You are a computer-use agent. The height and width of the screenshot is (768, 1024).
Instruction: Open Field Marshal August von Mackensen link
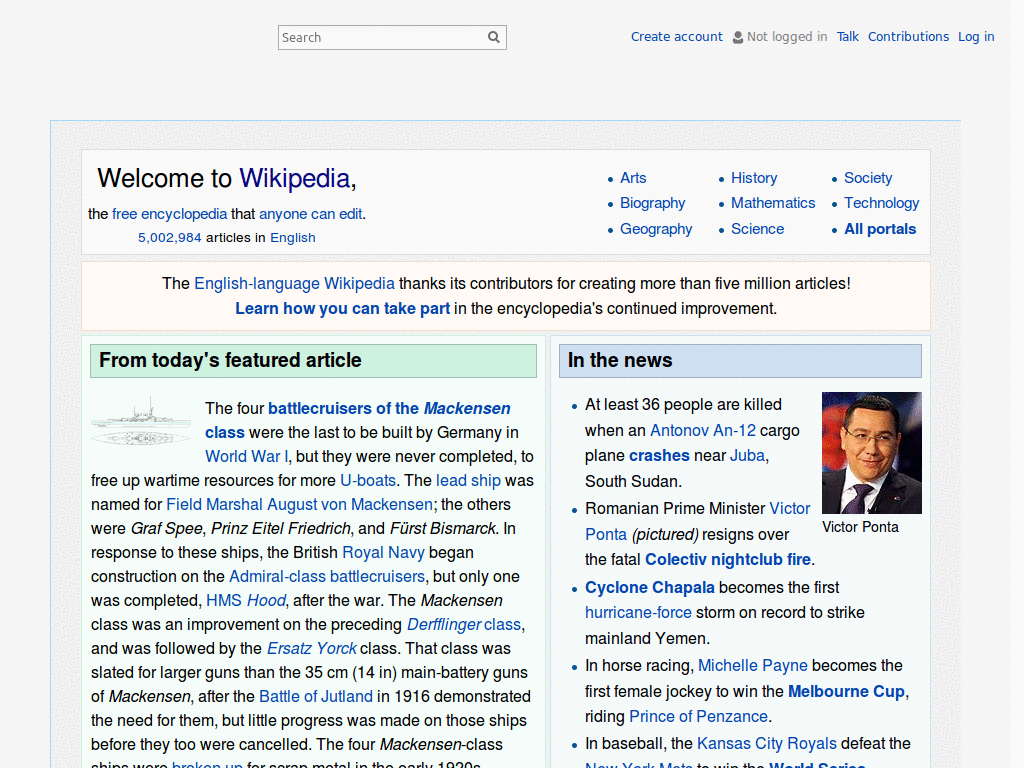(x=299, y=505)
